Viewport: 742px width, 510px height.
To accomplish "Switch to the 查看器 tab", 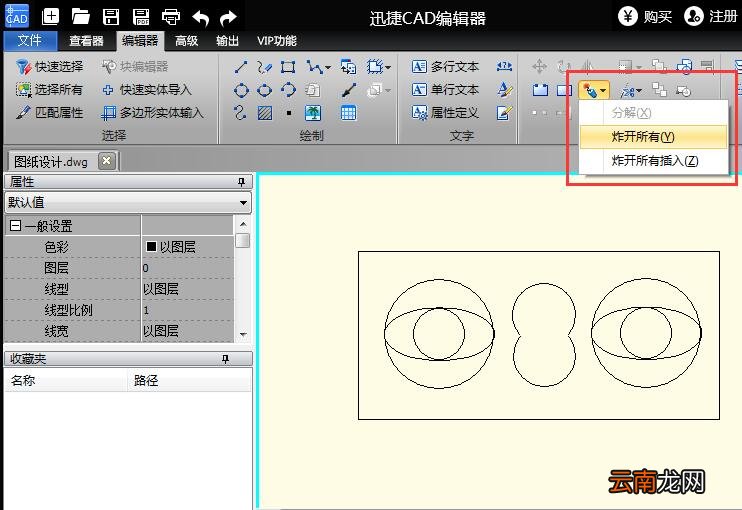I will click(86, 41).
